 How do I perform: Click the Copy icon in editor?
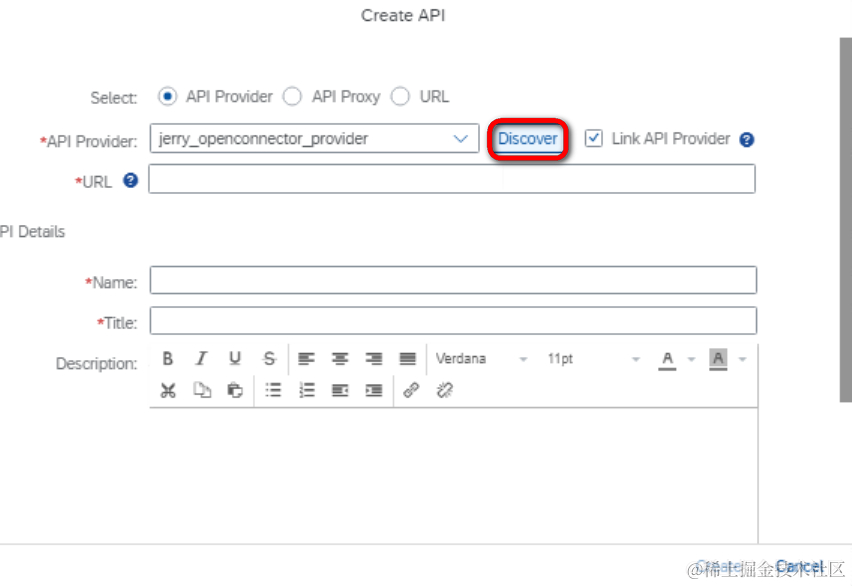point(202,390)
